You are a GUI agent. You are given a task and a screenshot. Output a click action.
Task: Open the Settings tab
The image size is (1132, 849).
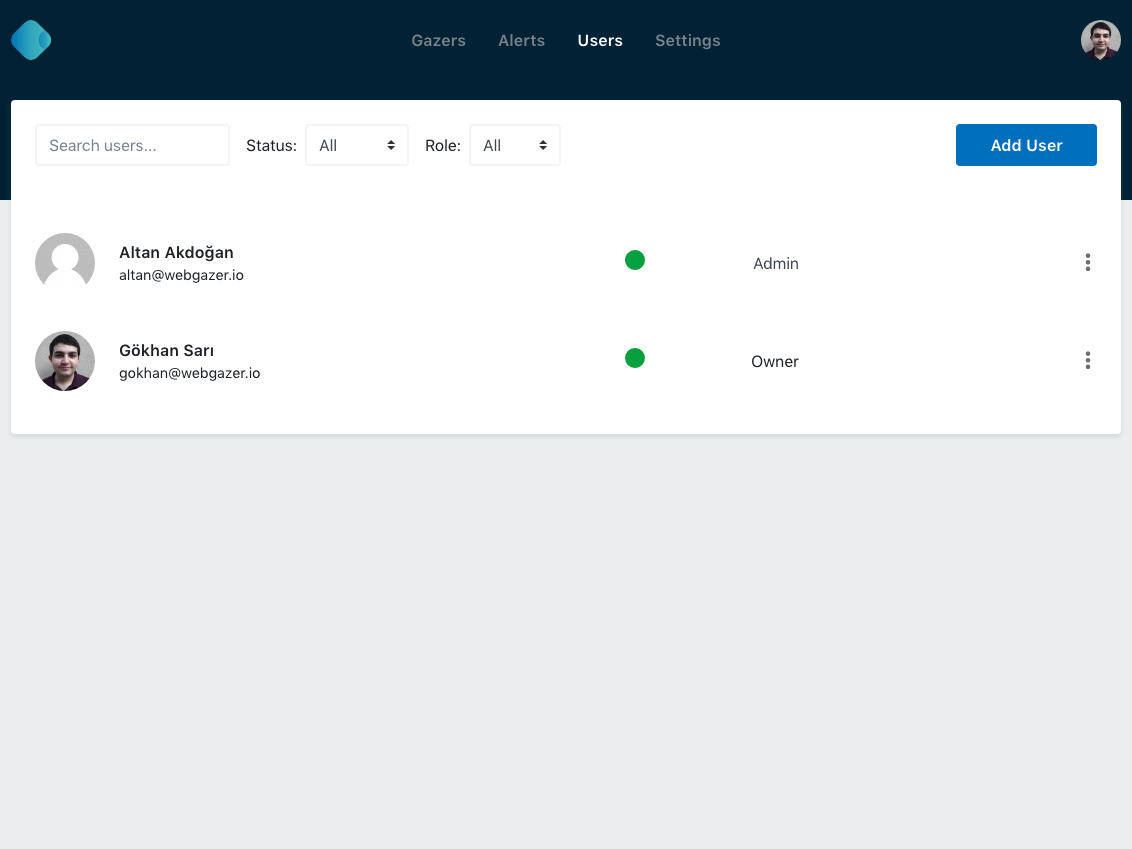tap(687, 41)
